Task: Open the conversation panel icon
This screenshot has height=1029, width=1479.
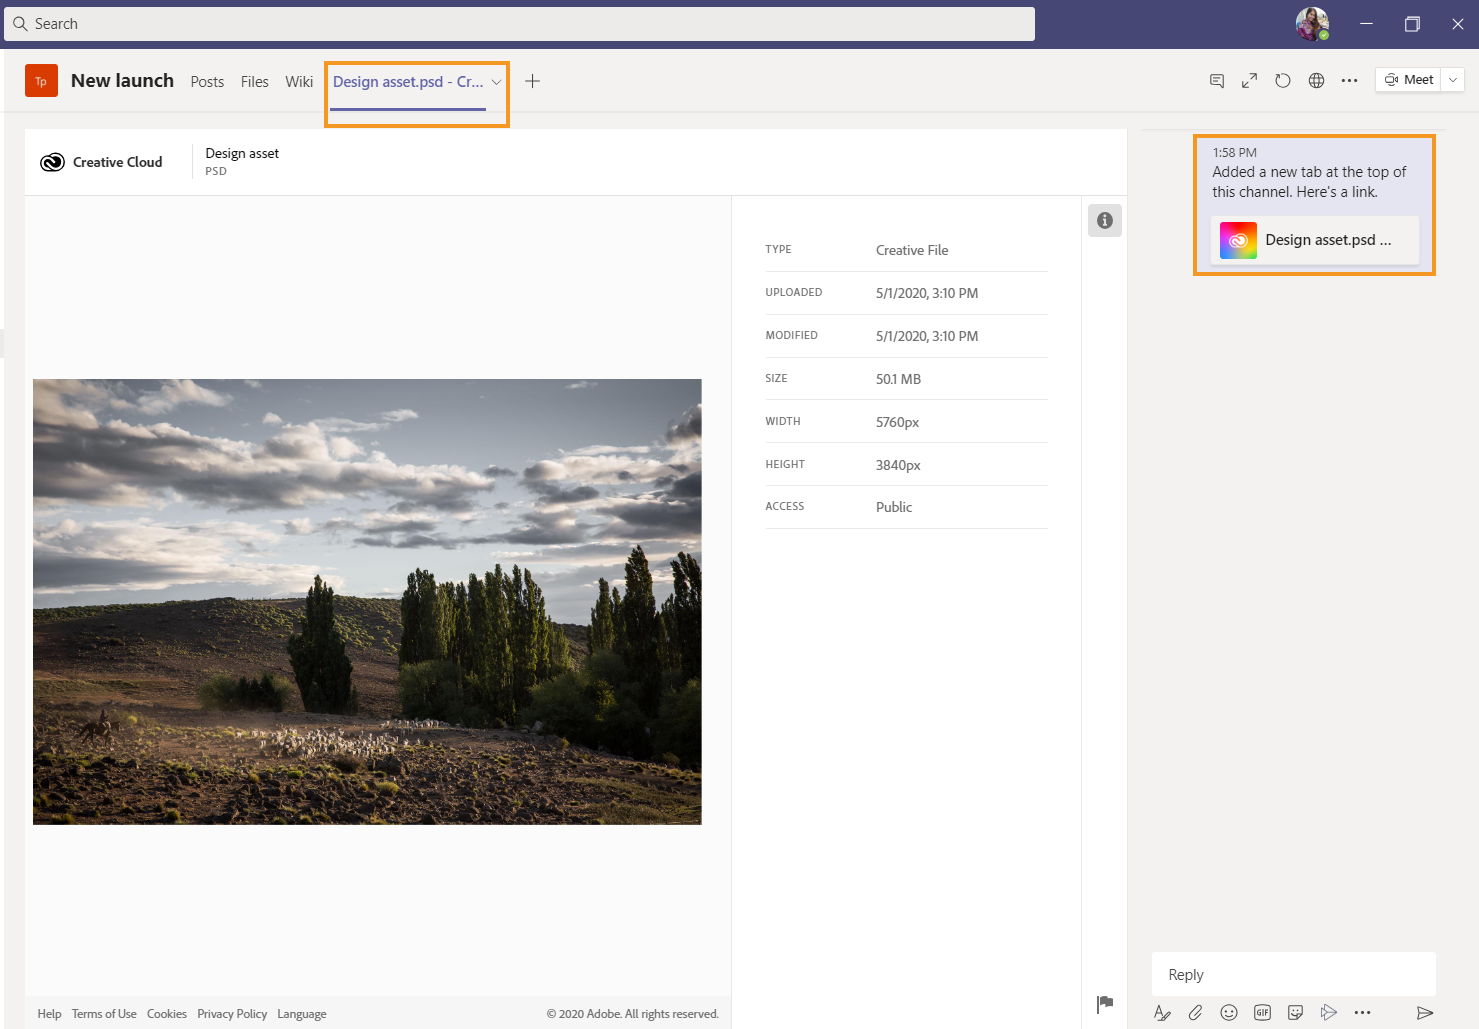Action: pyautogui.click(x=1216, y=80)
